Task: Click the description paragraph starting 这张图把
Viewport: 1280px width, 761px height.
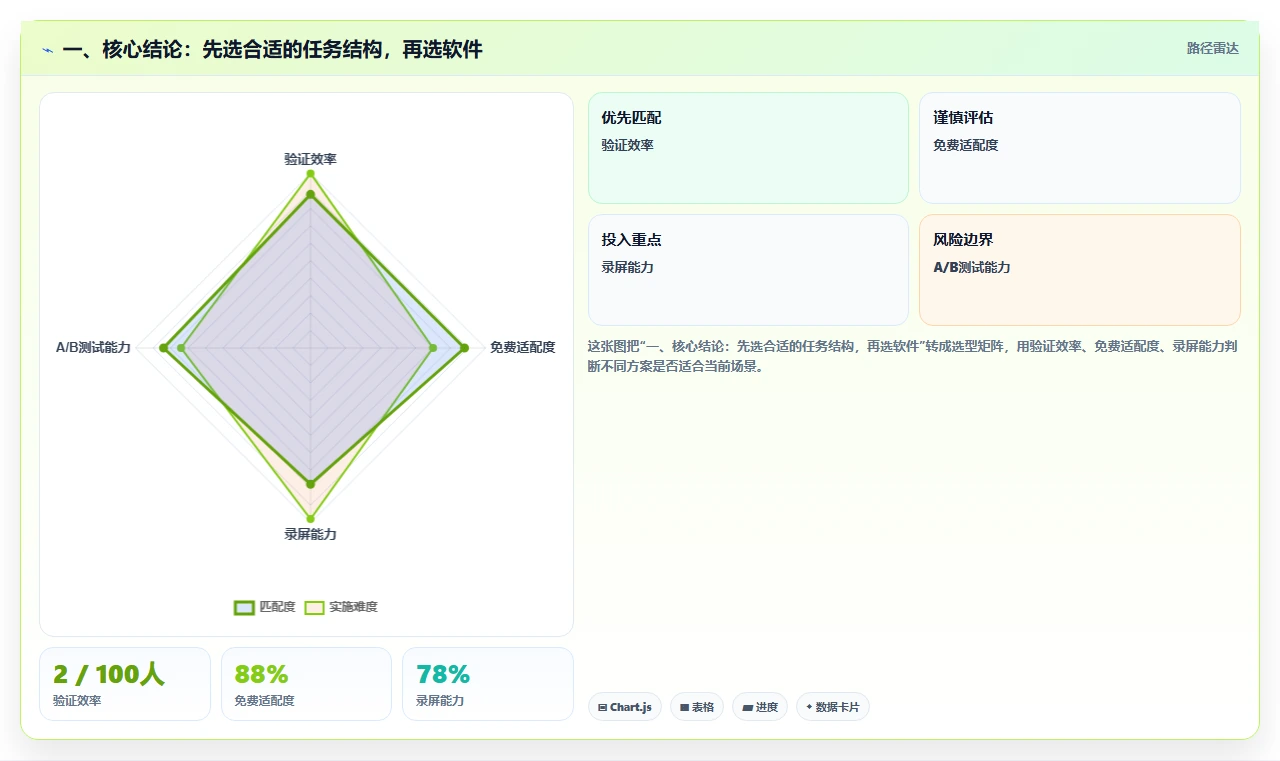Action: tap(913, 356)
